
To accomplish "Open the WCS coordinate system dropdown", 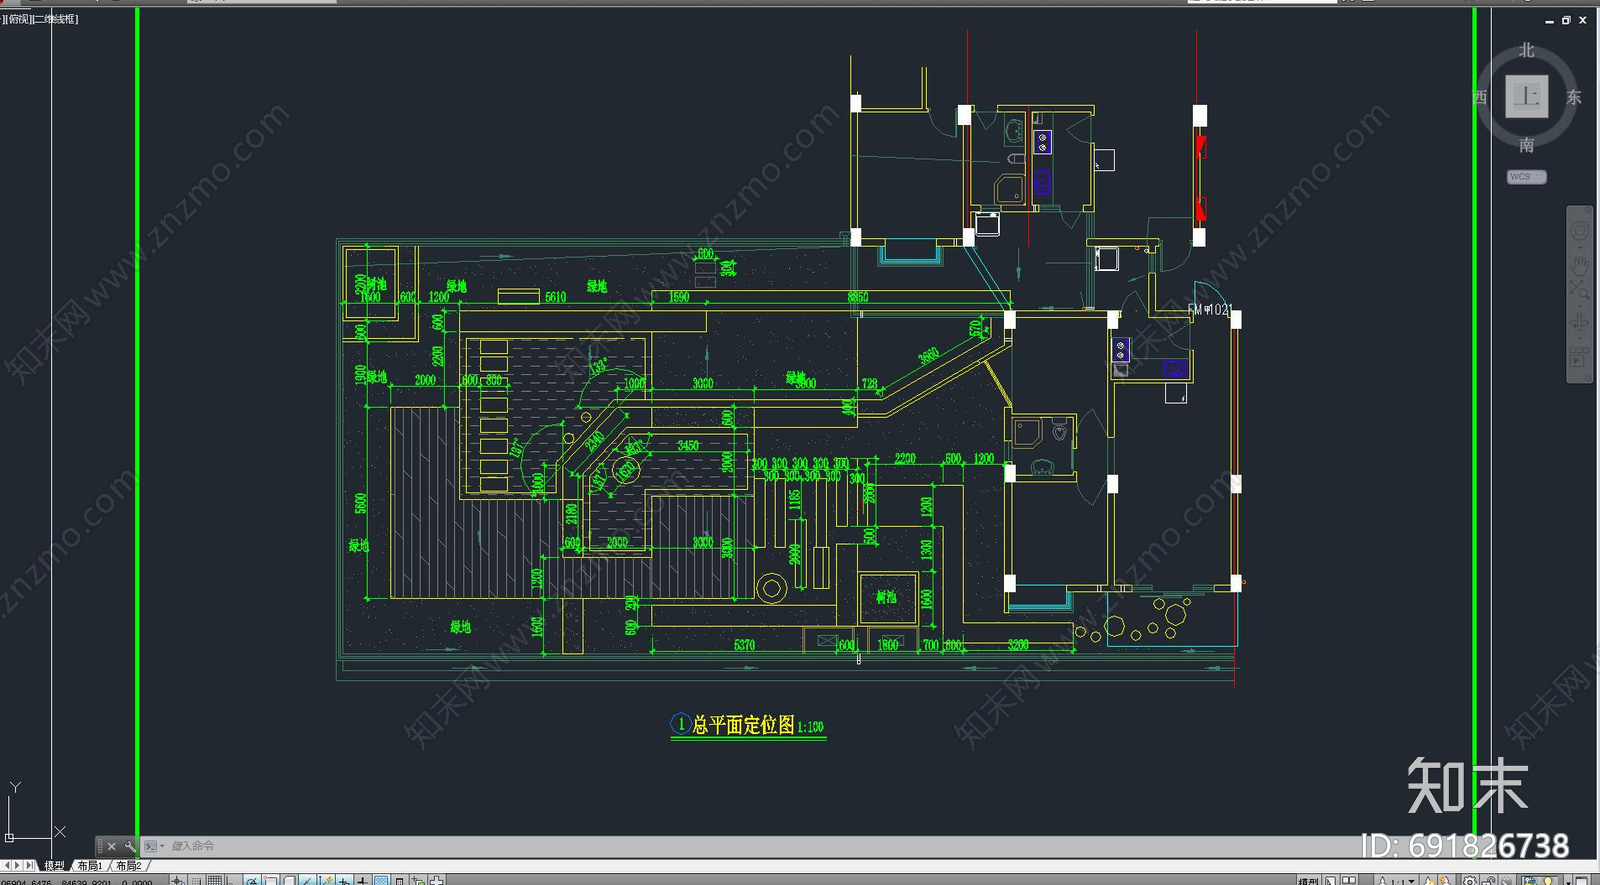I will [1526, 177].
